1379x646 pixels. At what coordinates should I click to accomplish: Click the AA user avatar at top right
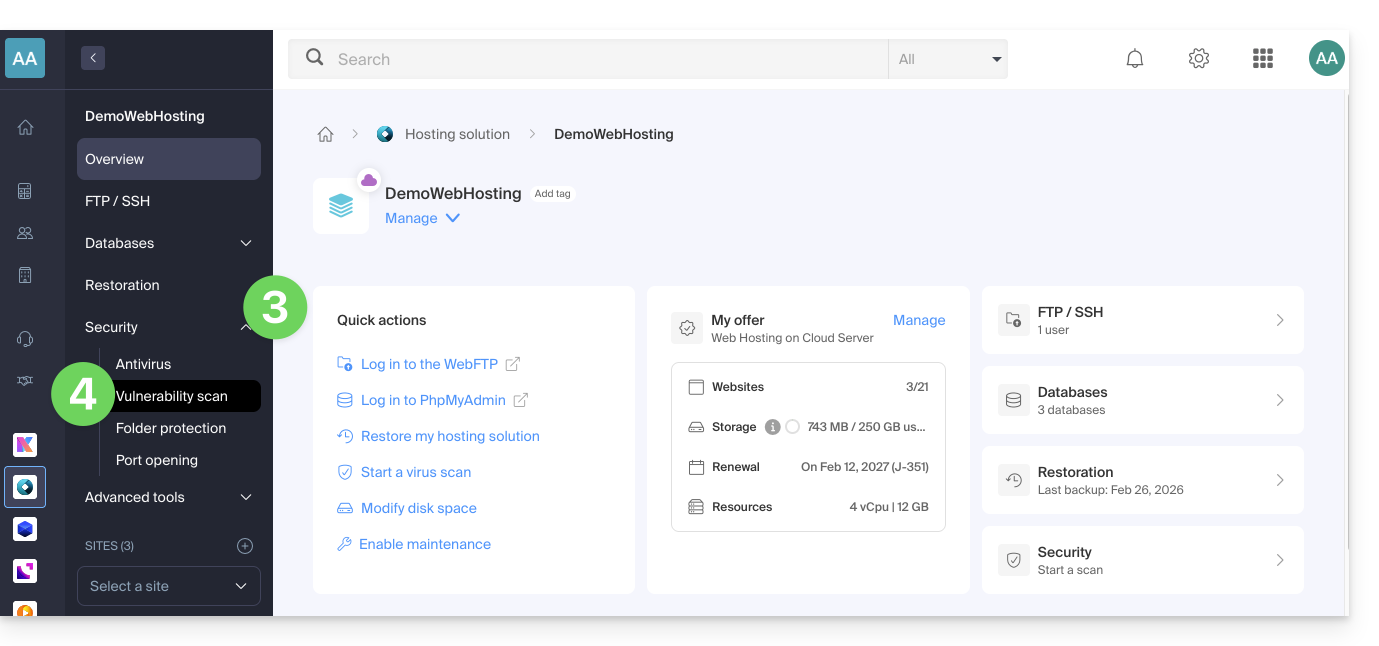[x=1326, y=59]
